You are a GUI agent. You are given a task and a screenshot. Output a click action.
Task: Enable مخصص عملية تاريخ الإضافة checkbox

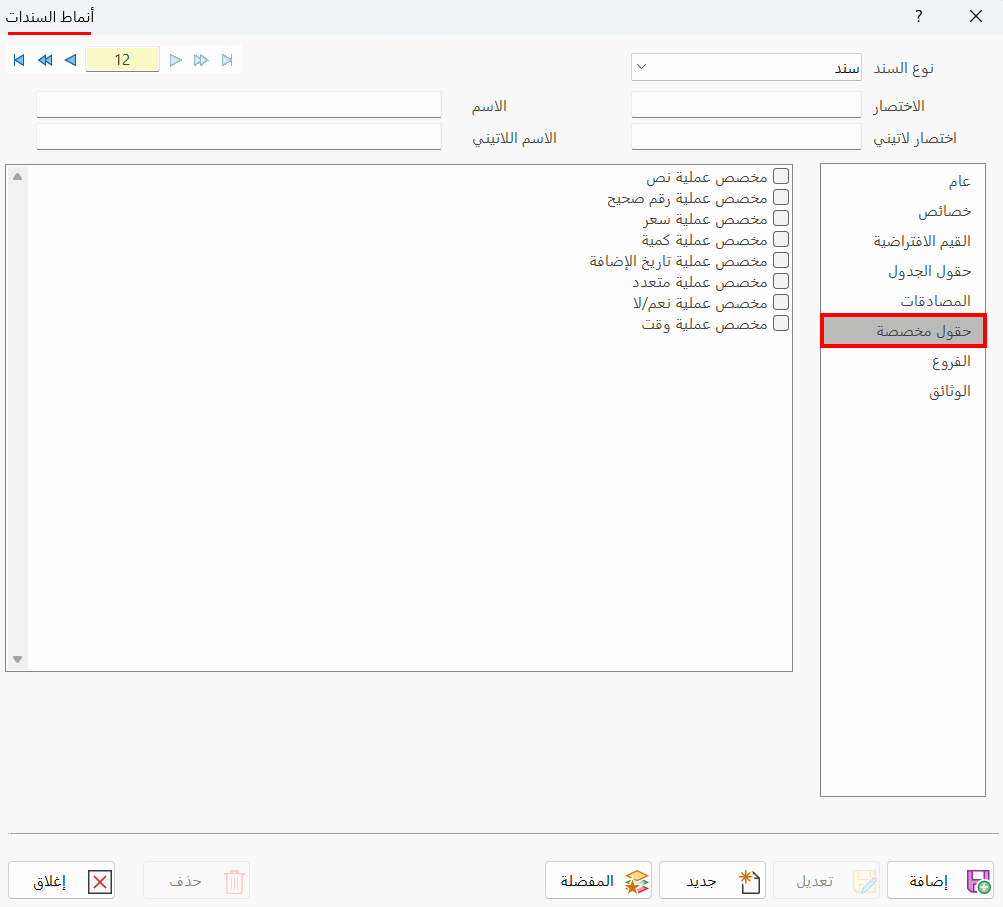point(780,260)
